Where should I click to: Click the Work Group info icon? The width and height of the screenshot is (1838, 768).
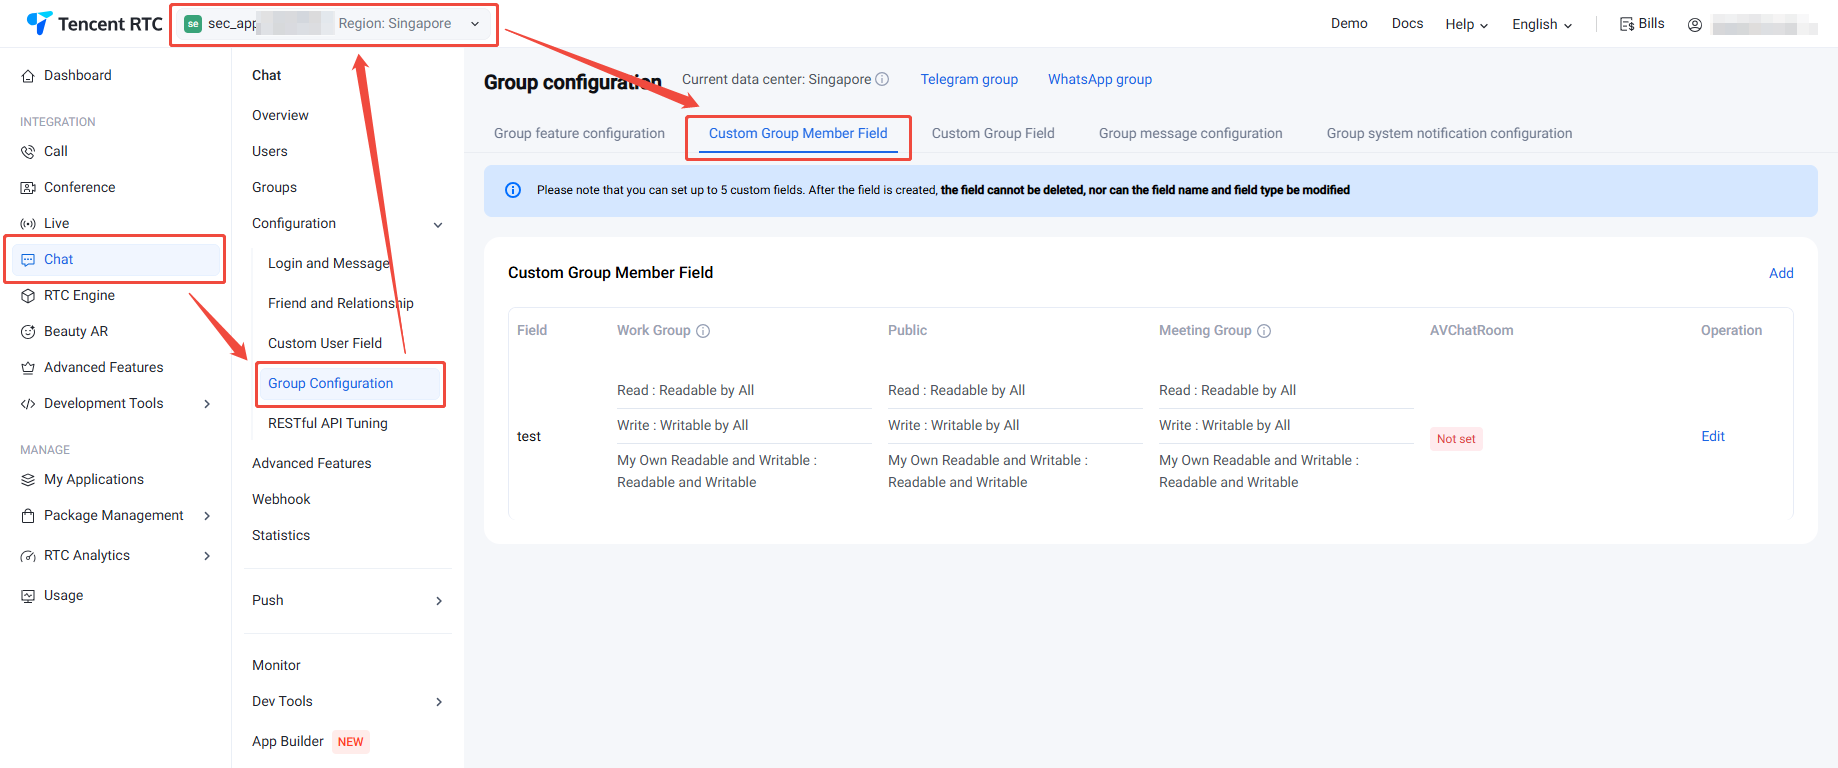pos(703,331)
